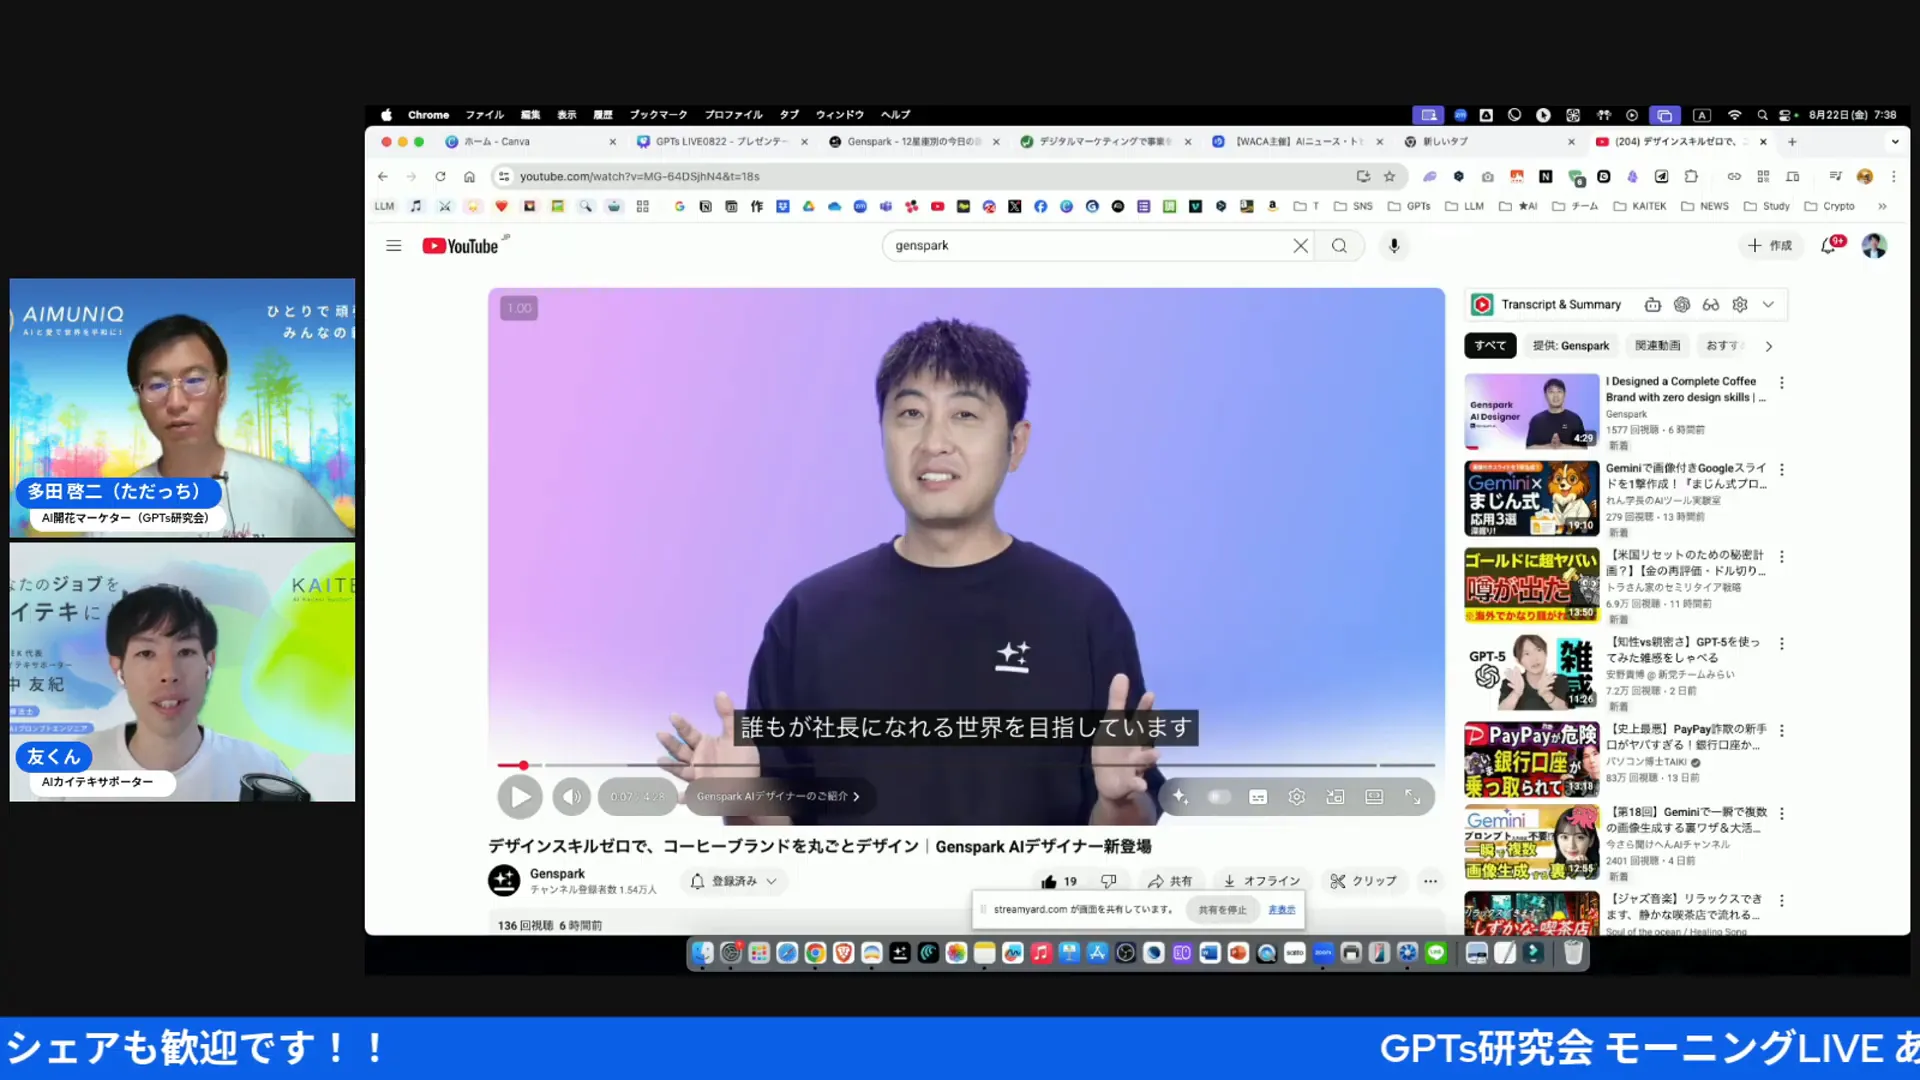Open the YouTube account avatar menu
The width and height of the screenshot is (1920, 1080).
tap(1874, 245)
